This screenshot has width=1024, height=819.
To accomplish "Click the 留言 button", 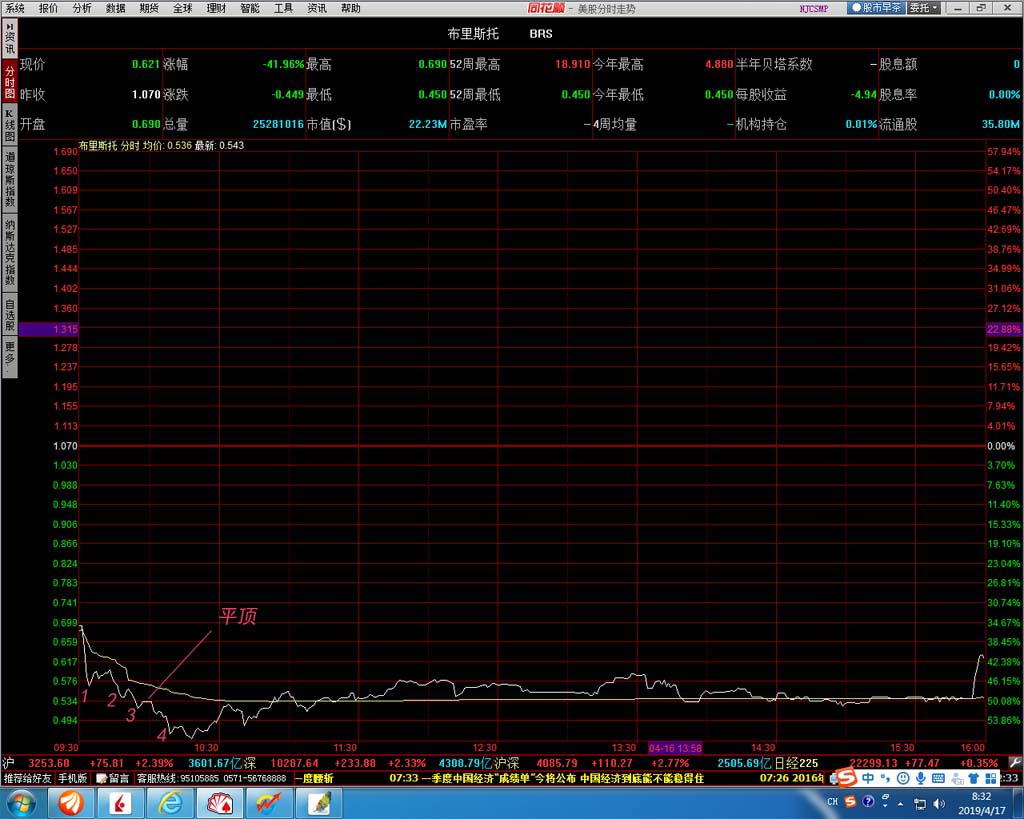I will point(113,778).
